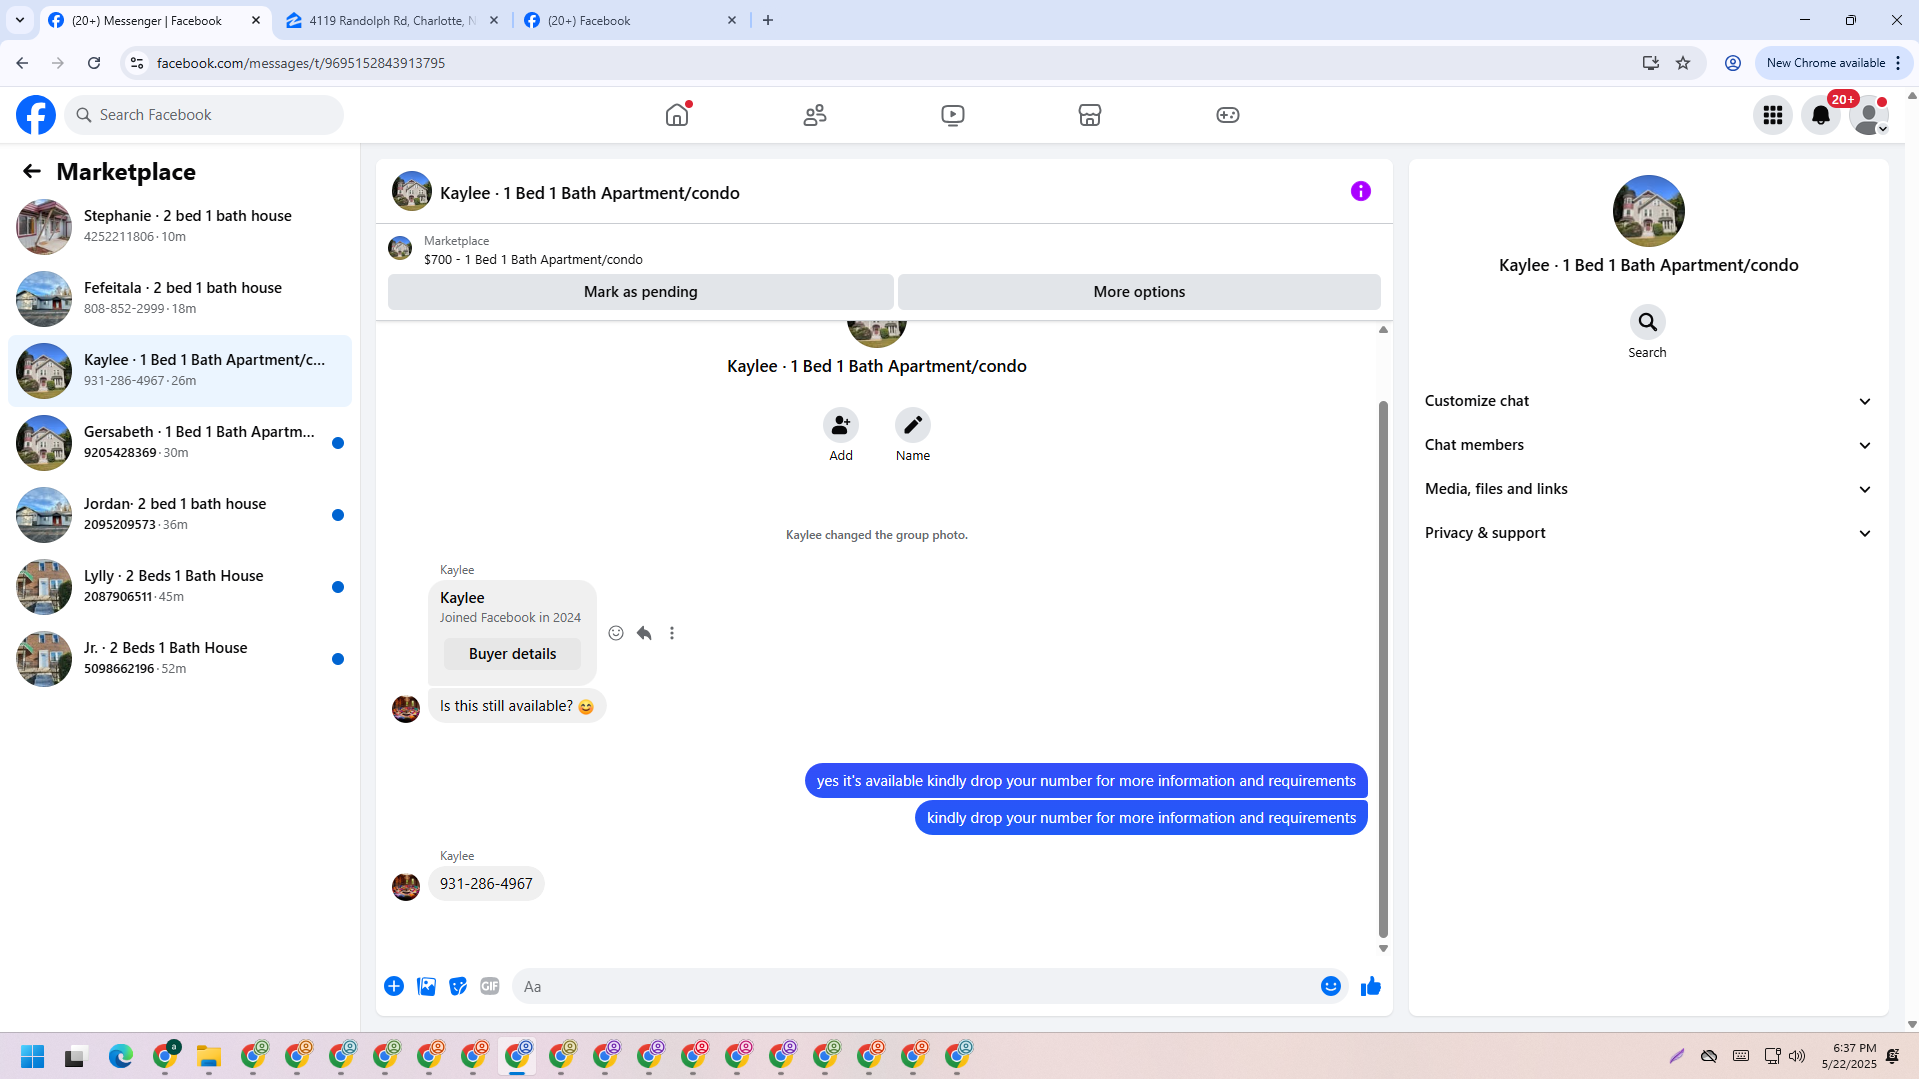
Task: Open the account profile dropdown
Action: coord(1869,115)
